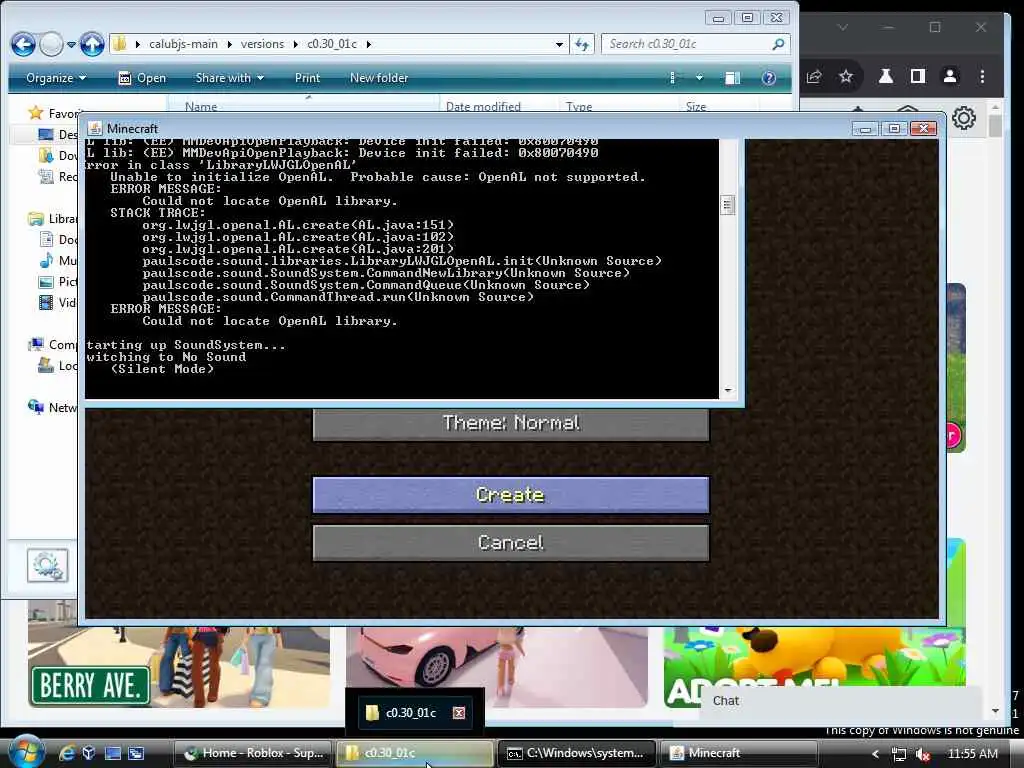
Task: Select Libraries in navigation pane
Action: point(53,219)
